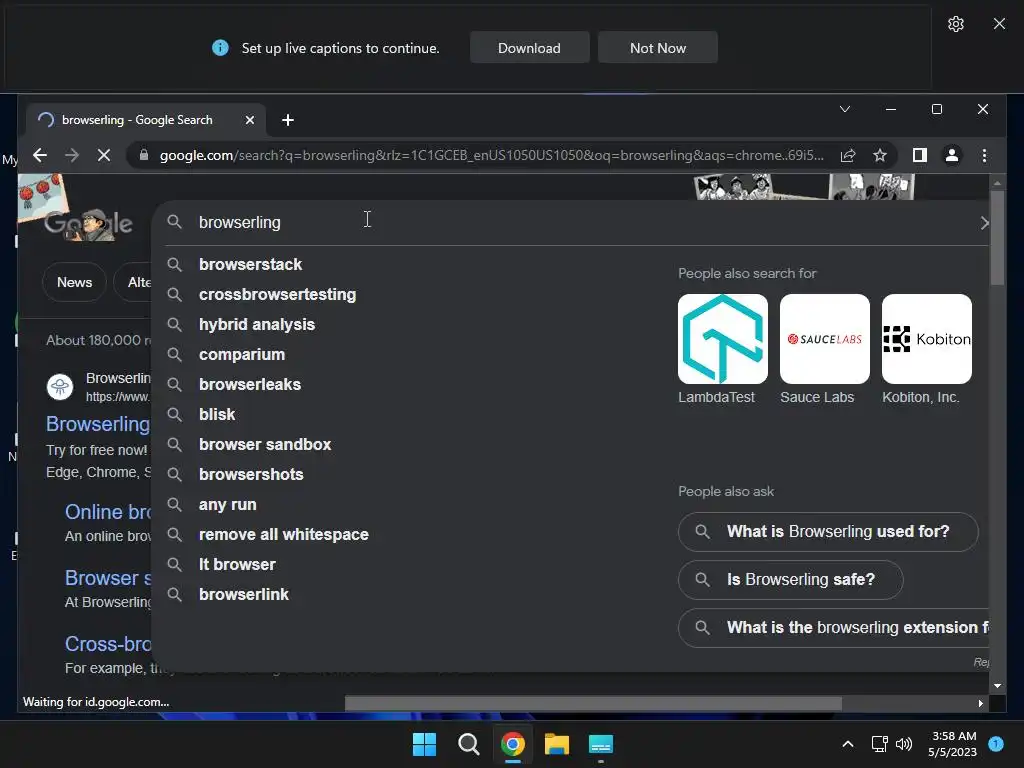Image resolution: width=1024 pixels, height=768 pixels.
Task: Select the any run suggestion
Action: (227, 505)
